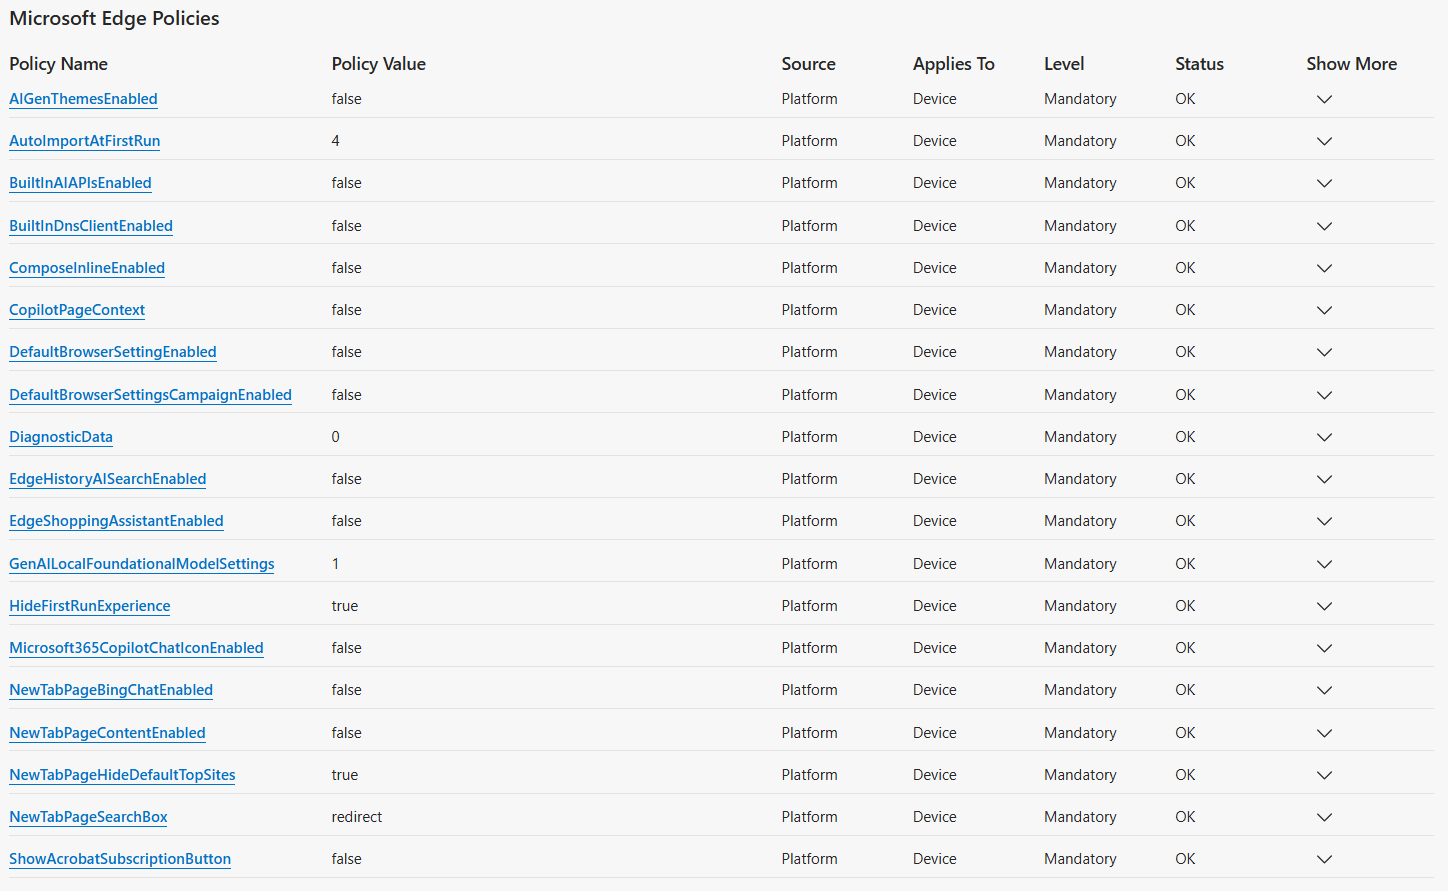Viewport: 1448px width, 891px height.
Task: Follow the GenAILocalFoundationalModelSettings link
Action: tap(141, 564)
